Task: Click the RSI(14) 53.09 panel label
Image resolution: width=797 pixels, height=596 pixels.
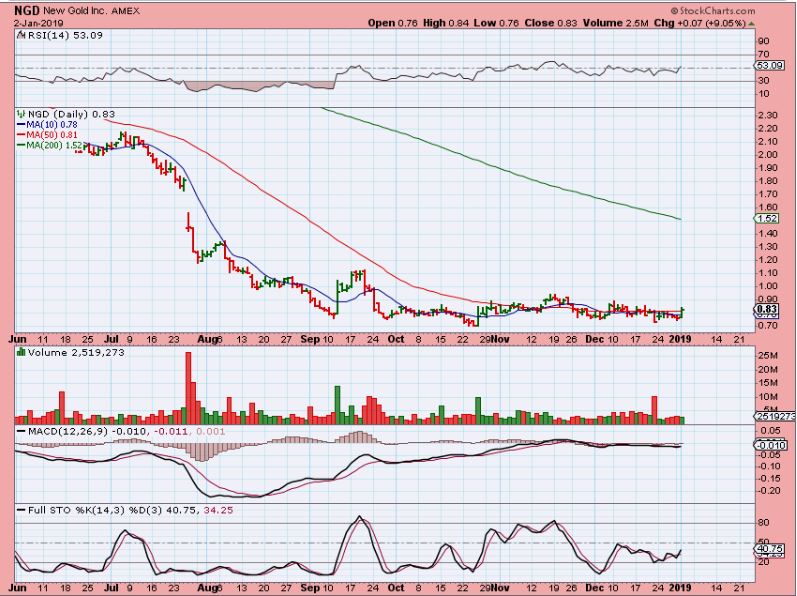Action: [x=65, y=36]
